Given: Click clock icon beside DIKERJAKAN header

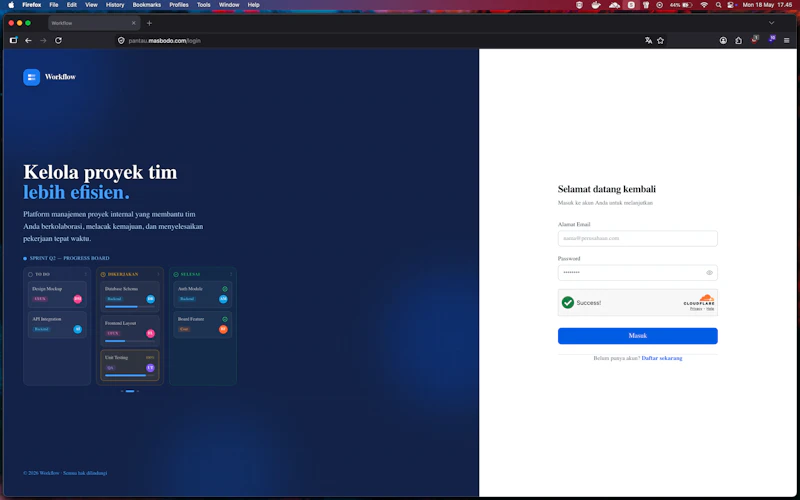Looking at the screenshot, I should click(103, 274).
